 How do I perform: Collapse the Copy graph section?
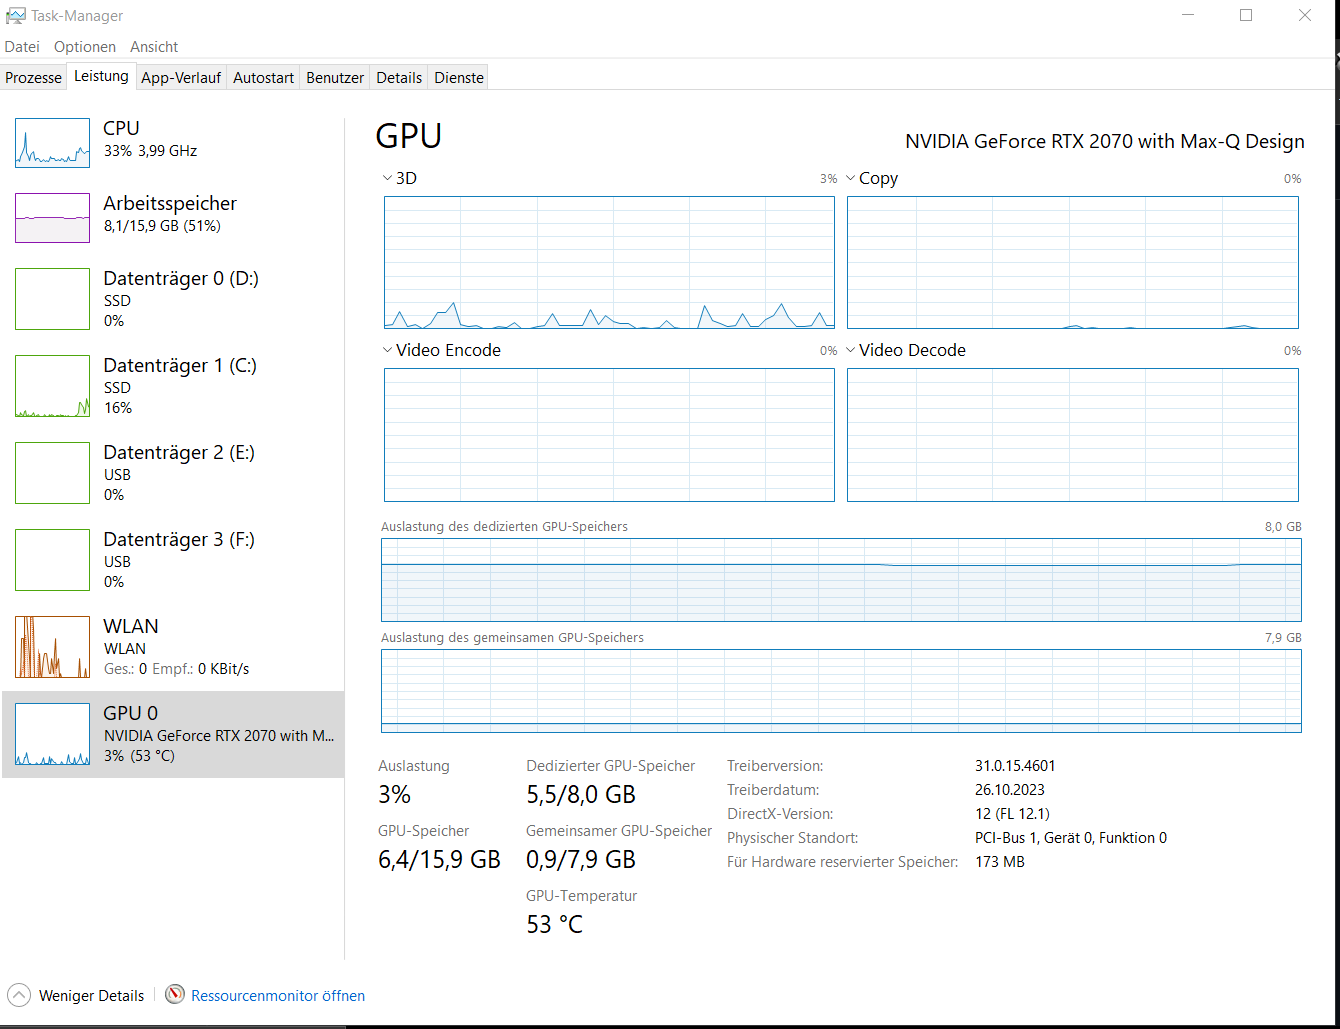[850, 177]
